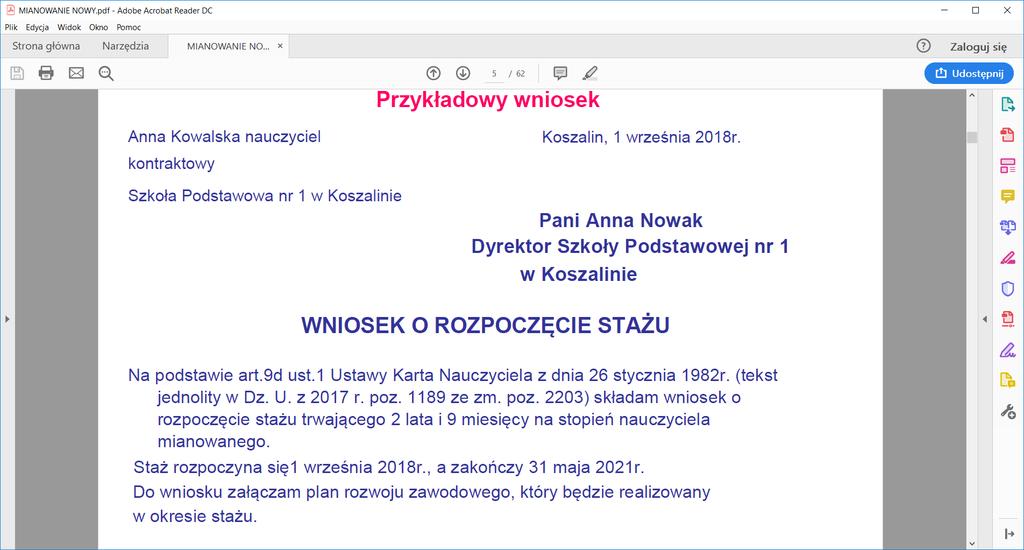This screenshot has height=550, width=1024.
Task: Open the Compress PDF tool in sidebar
Action: (x=1008, y=319)
